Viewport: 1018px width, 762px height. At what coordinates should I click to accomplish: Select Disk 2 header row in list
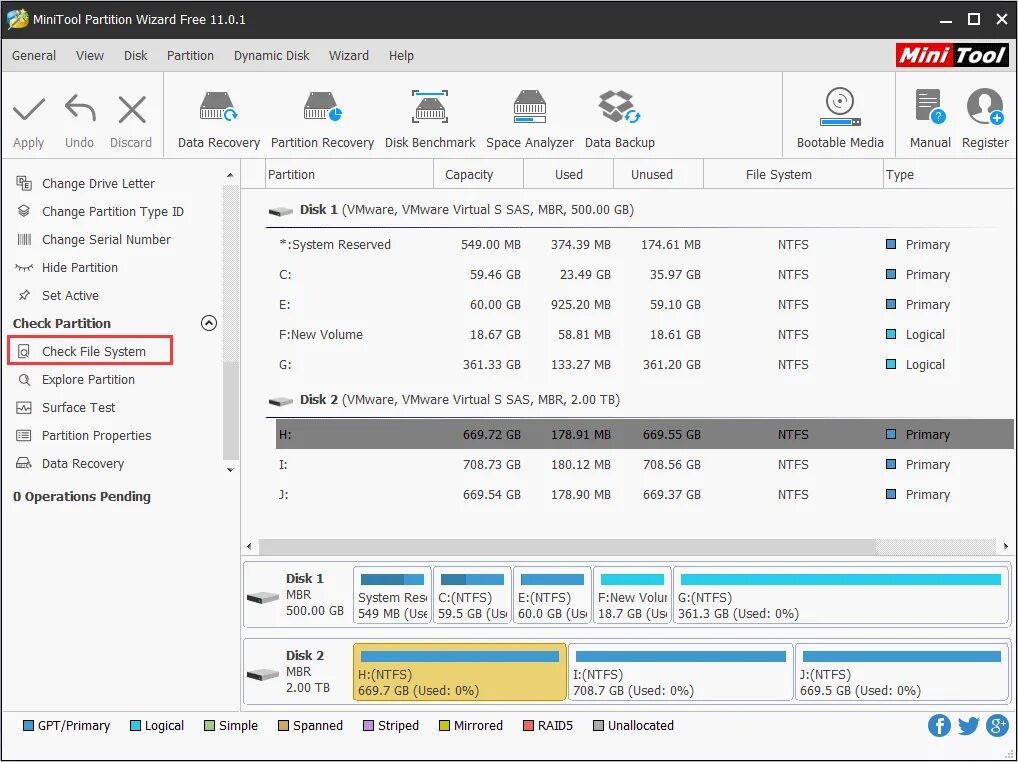tap(639, 400)
